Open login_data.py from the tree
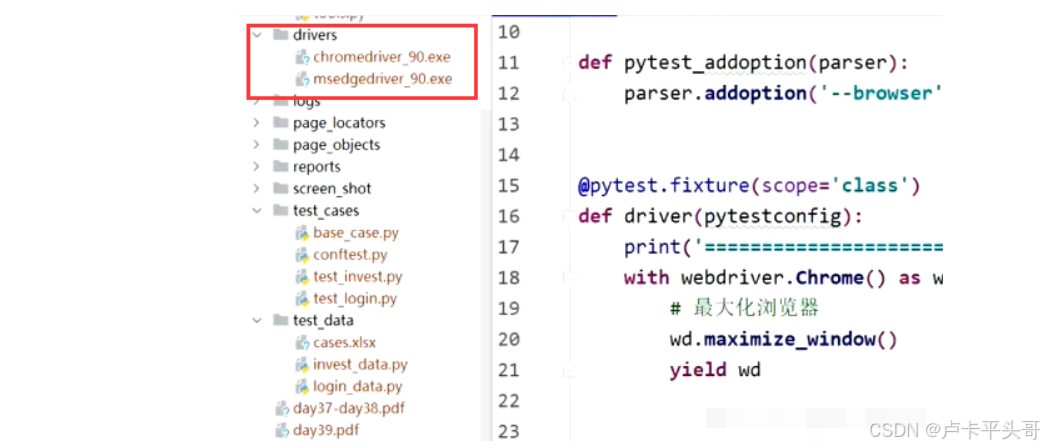1044x448 pixels. (358, 387)
